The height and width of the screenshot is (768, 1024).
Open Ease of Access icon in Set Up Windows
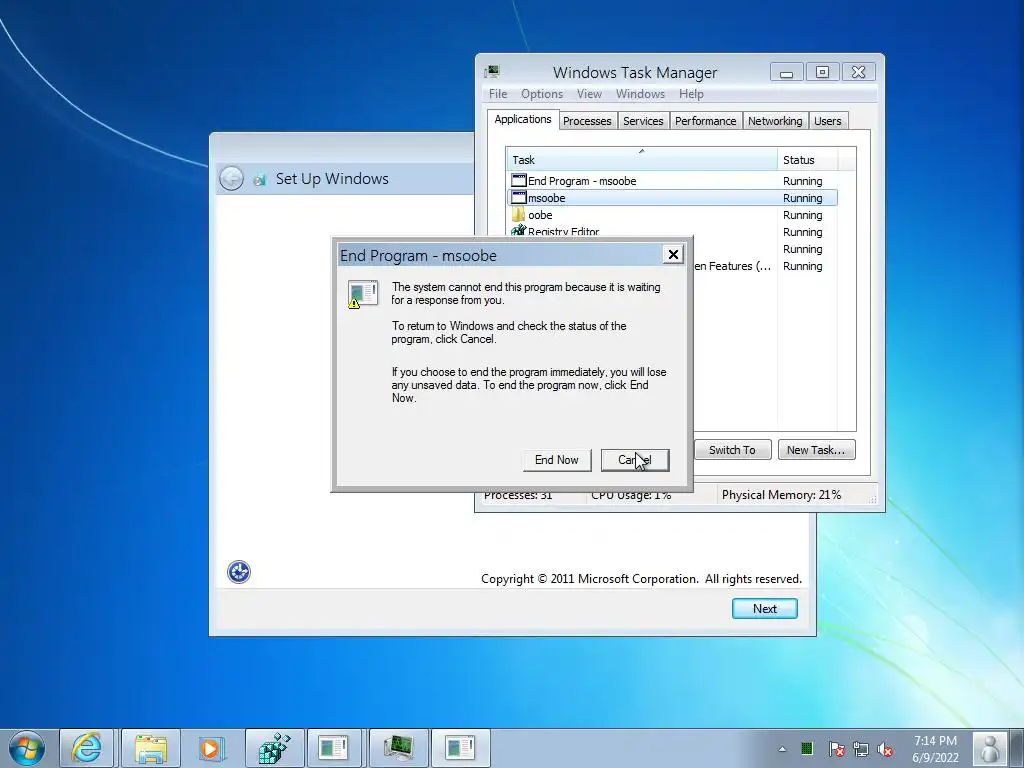coord(239,572)
